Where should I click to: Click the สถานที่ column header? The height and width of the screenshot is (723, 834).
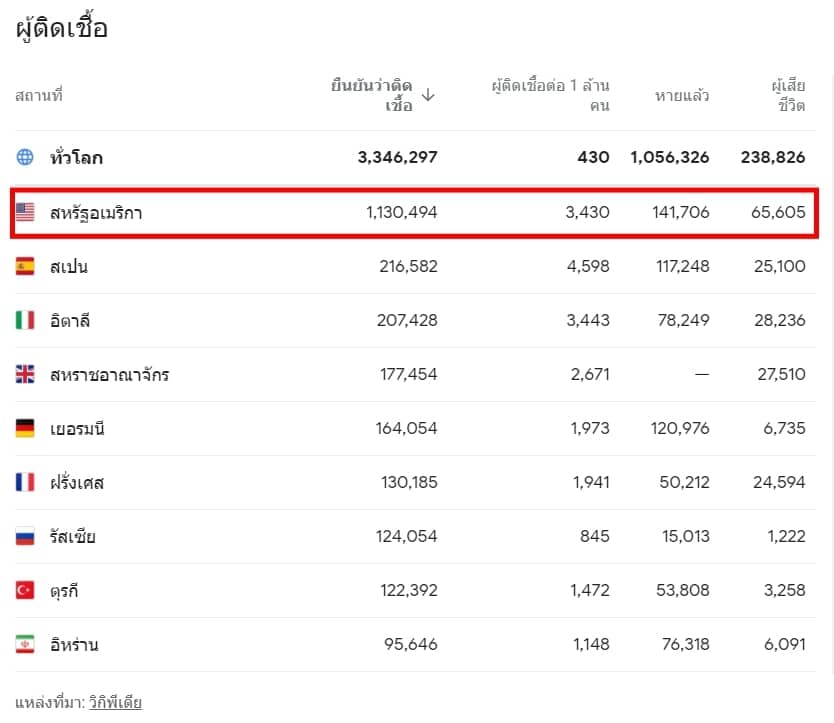[x=39, y=96]
